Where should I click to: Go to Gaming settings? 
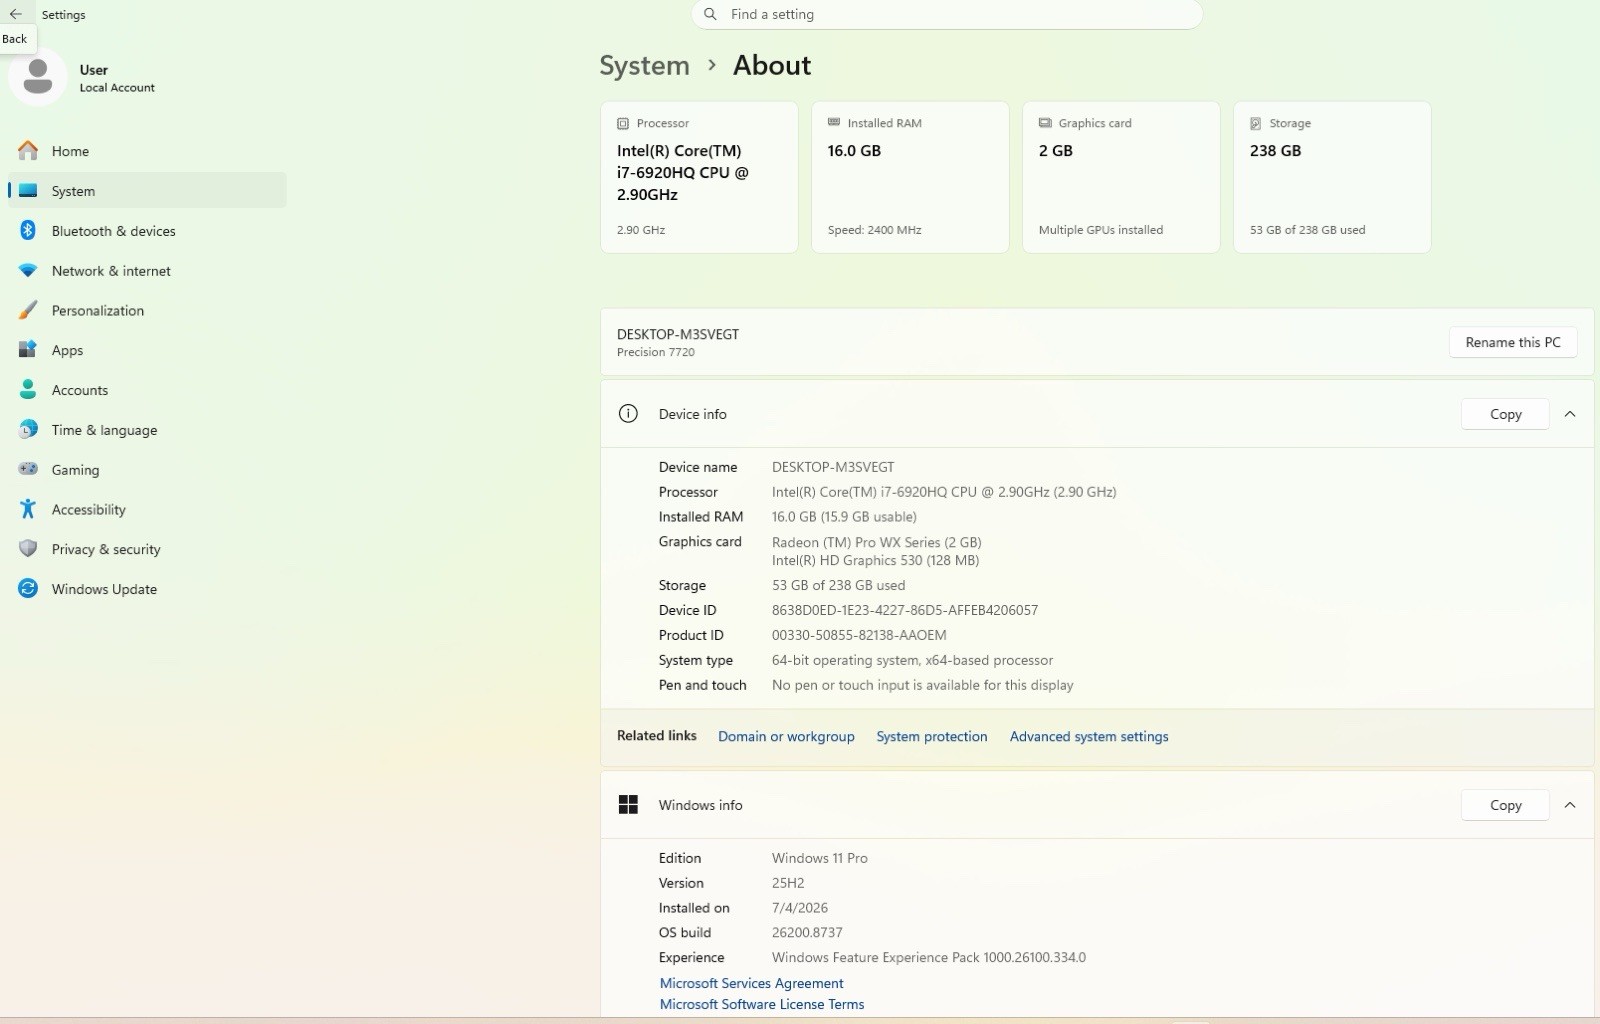(x=147, y=470)
